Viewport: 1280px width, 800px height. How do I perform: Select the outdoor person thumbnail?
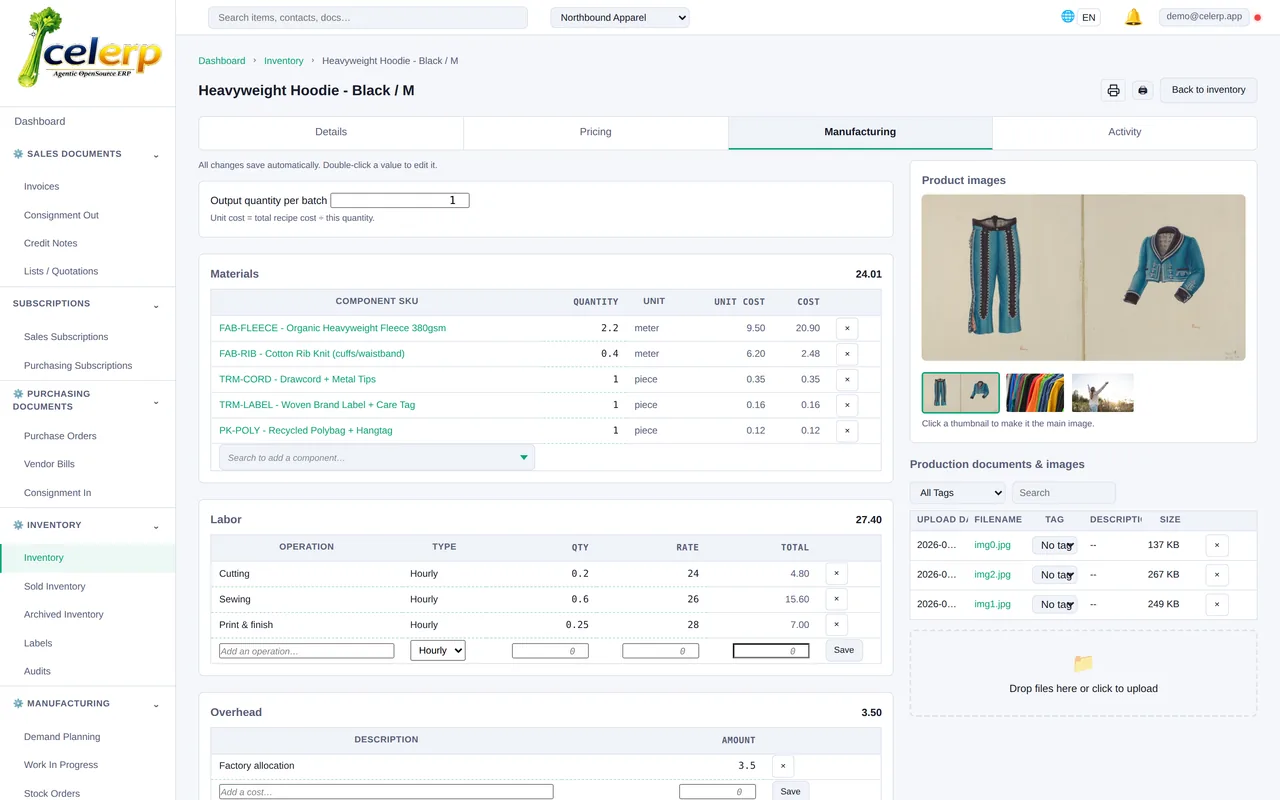1103,393
